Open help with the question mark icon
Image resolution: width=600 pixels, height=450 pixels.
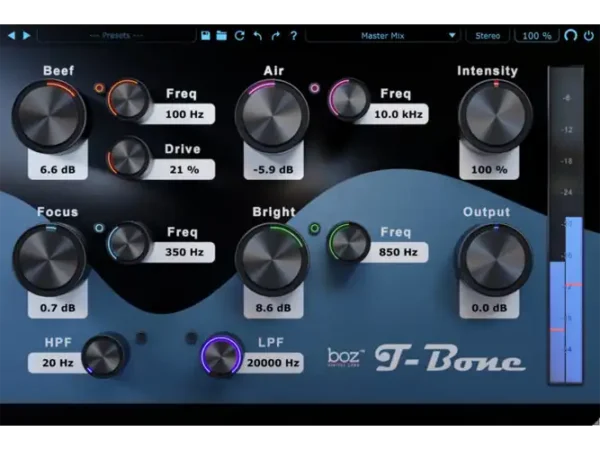[x=293, y=36]
